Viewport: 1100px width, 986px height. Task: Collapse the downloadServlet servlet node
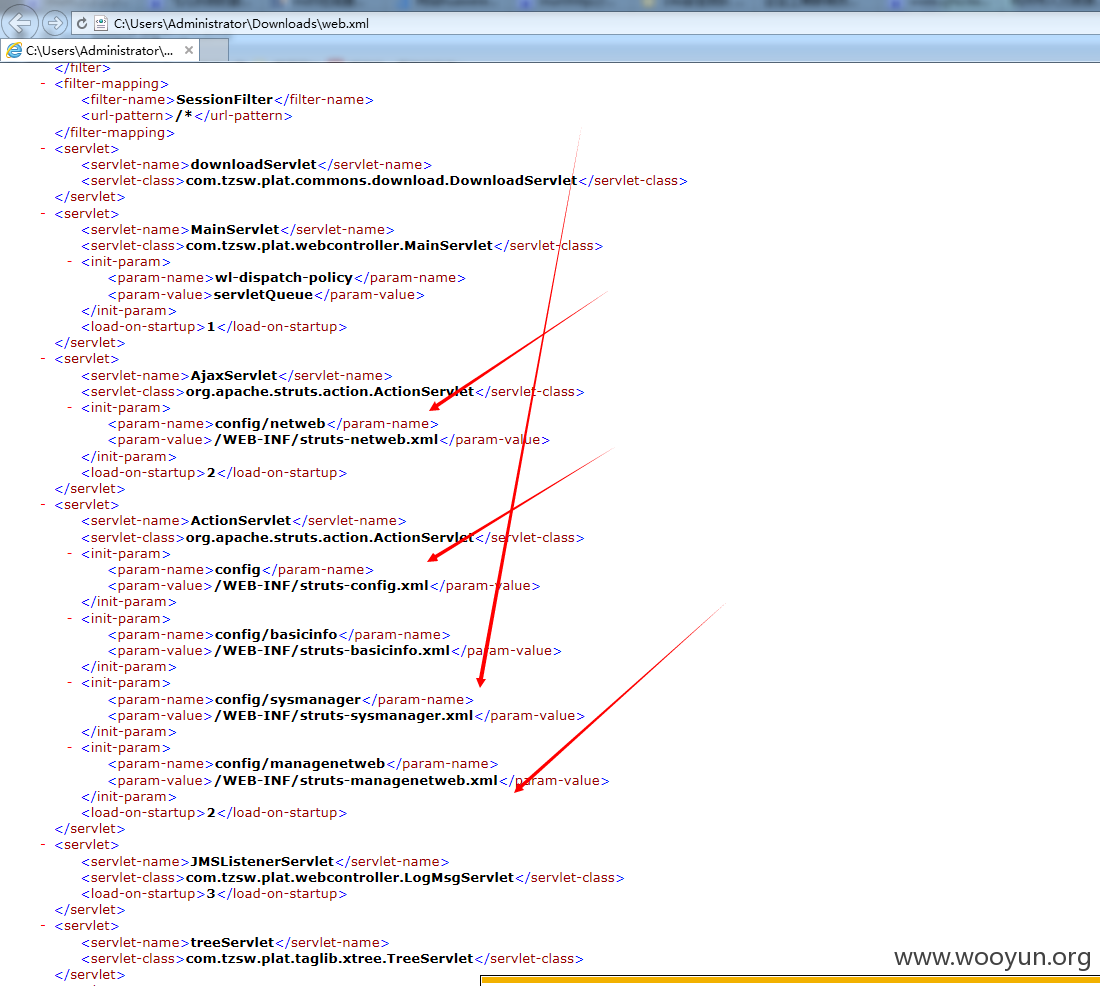(x=43, y=148)
